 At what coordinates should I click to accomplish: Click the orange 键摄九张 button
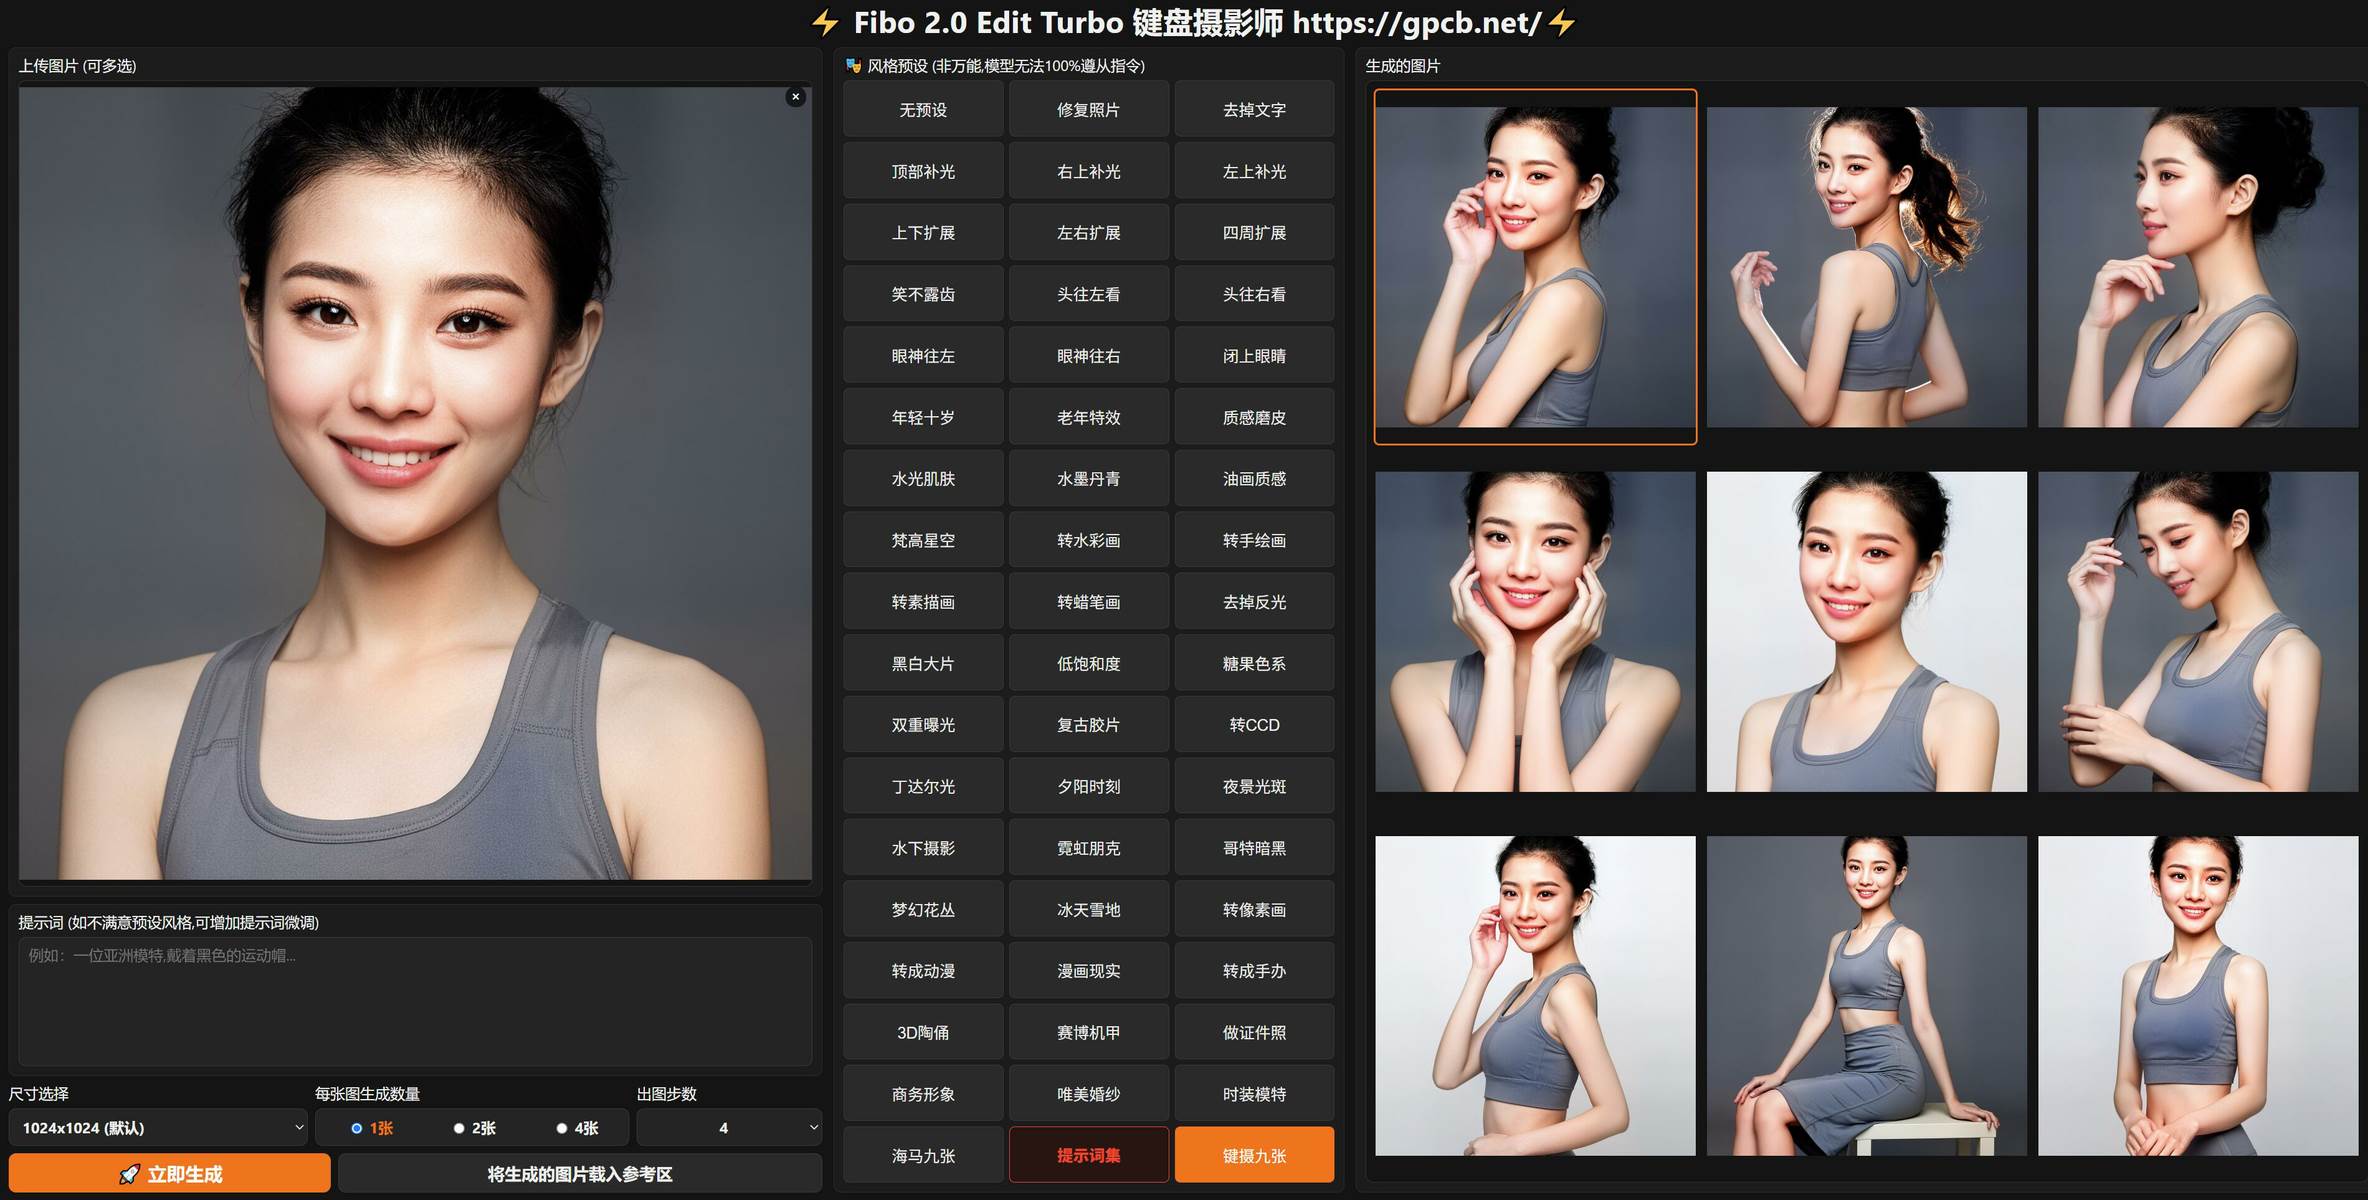click(1254, 1156)
